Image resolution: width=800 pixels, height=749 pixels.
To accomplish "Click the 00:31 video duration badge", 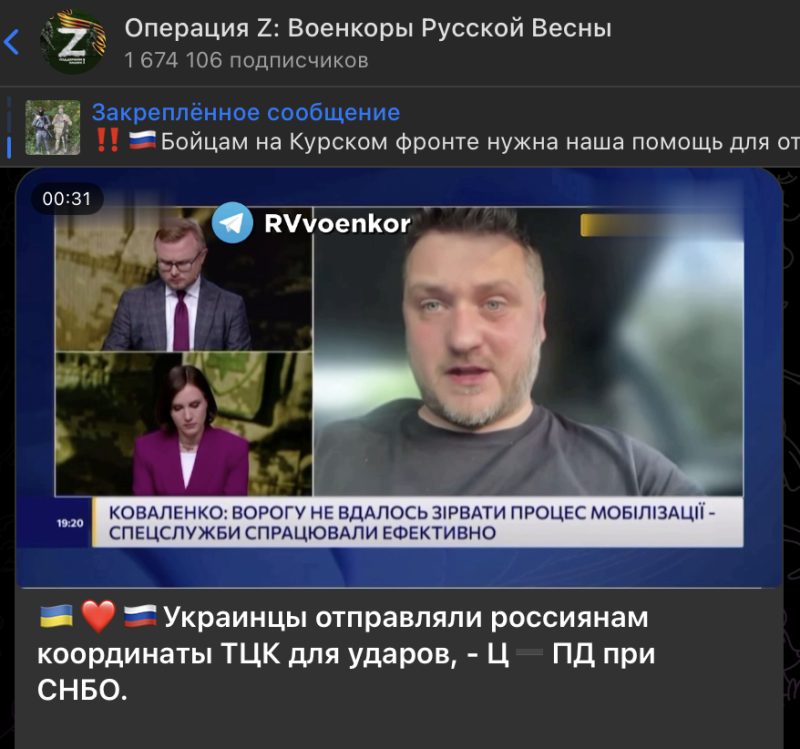I will (67, 198).
